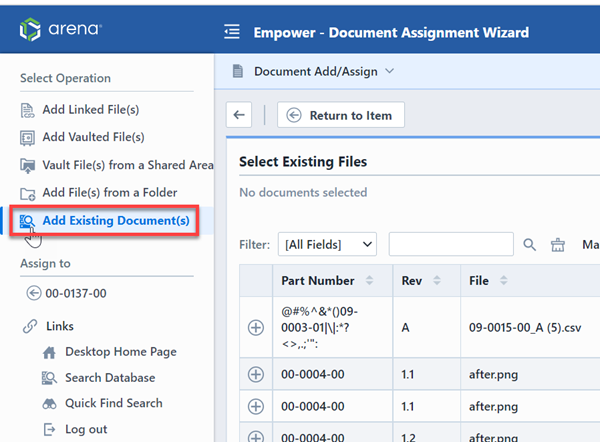Open the Desktop Home Page link
The height and width of the screenshot is (442, 600).
pyautogui.click(x=121, y=352)
